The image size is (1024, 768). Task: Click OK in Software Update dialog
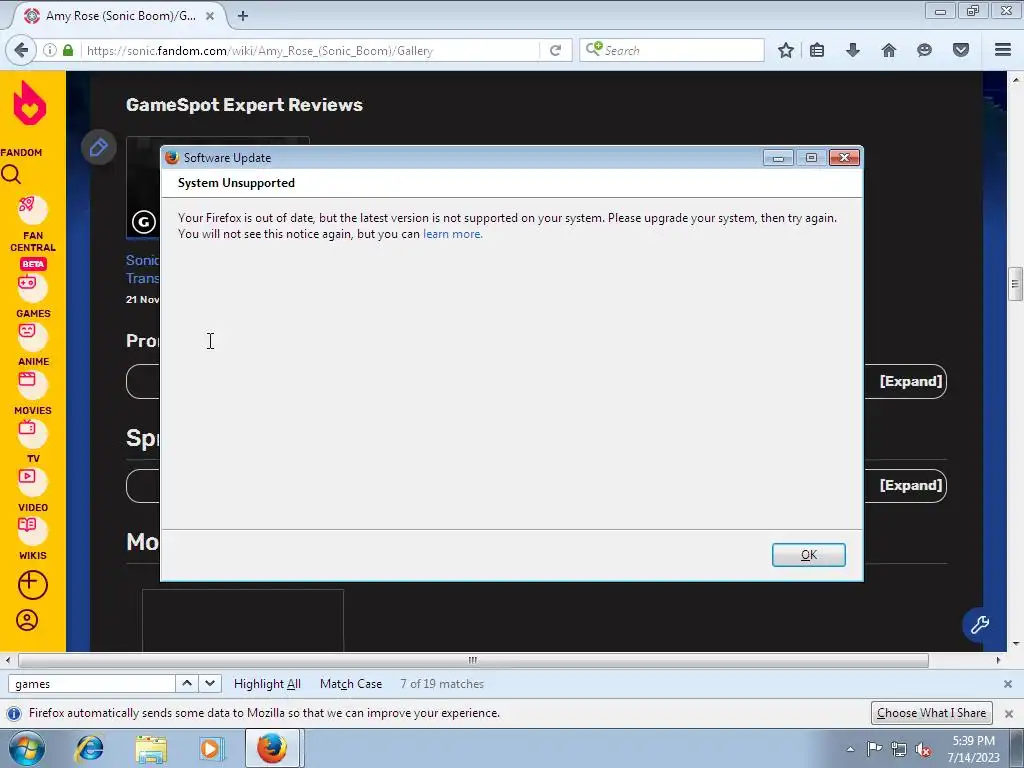(x=808, y=554)
